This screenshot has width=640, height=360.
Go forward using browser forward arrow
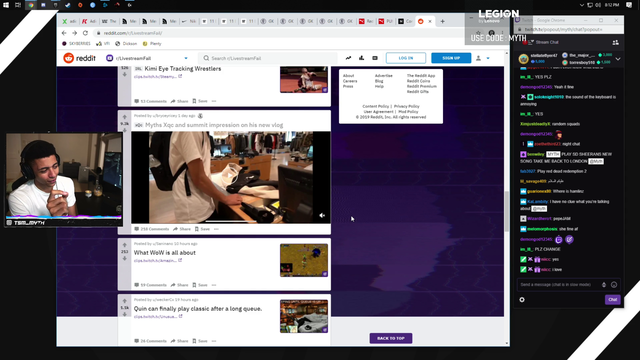(x=74, y=33)
